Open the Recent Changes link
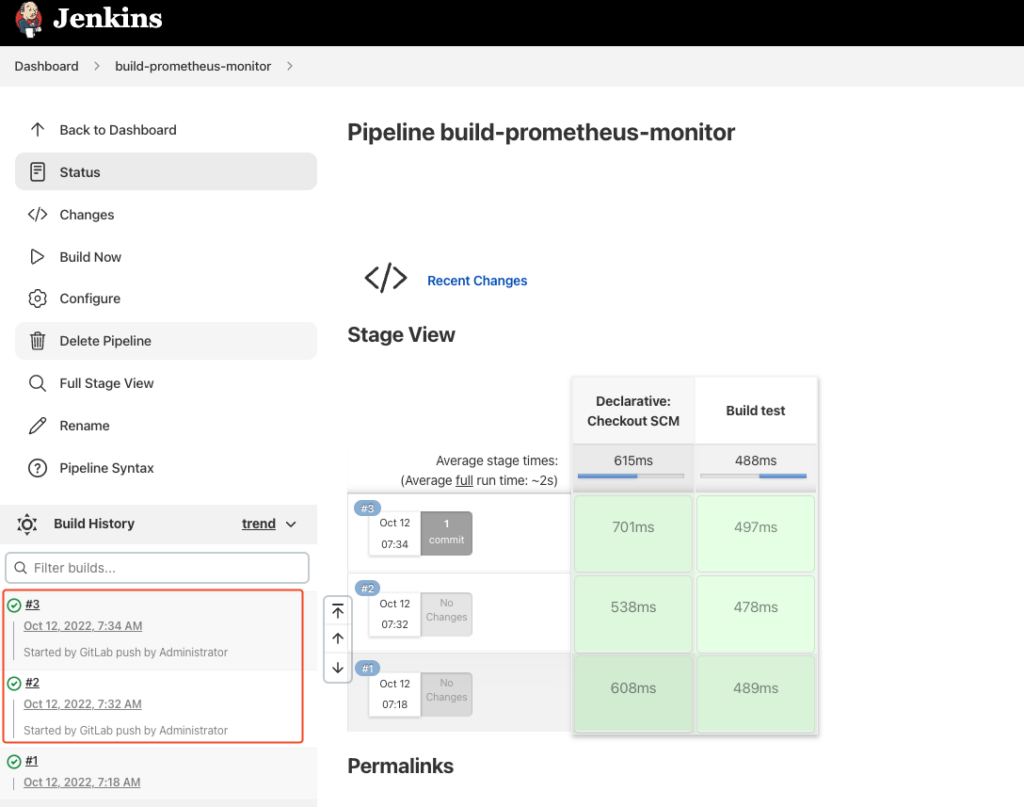Viewport: 1024px width, 807px height. (477, 281)
